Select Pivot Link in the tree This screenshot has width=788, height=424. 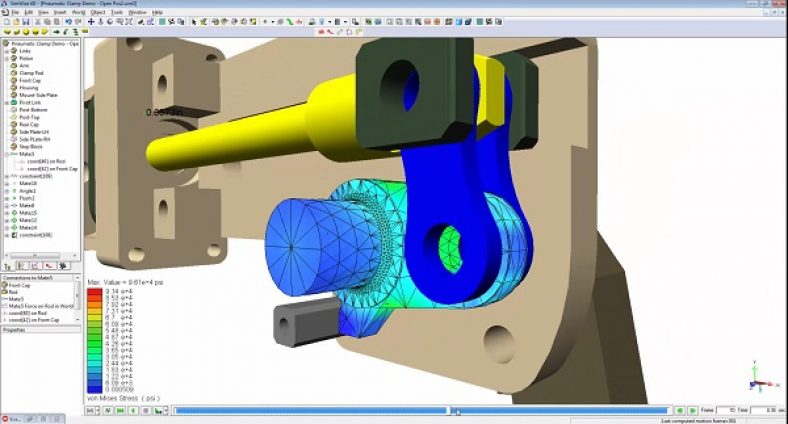click(30, 102)
